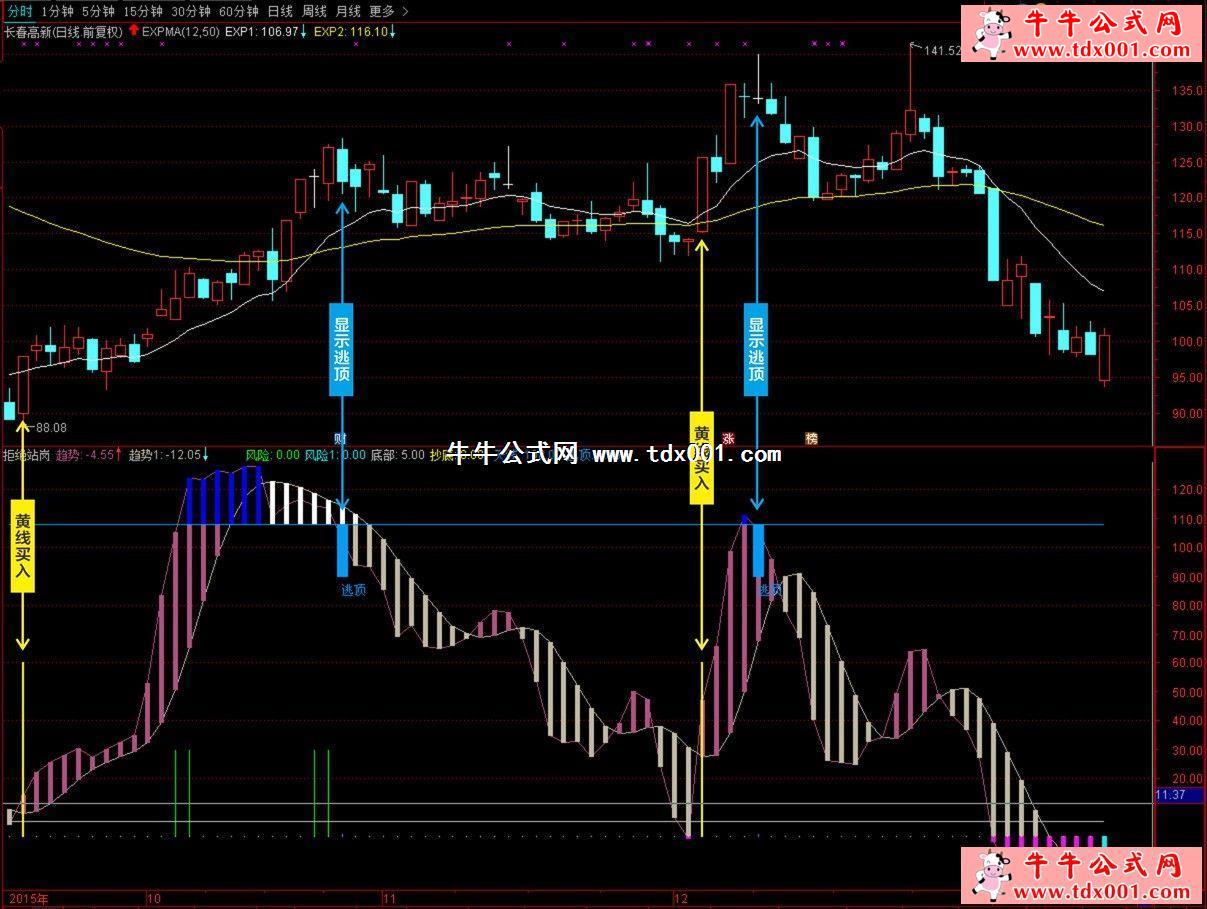Click the down arrow after EXP1 value
This screenshot has width=1207, height=909.
[x=304, y=32]
